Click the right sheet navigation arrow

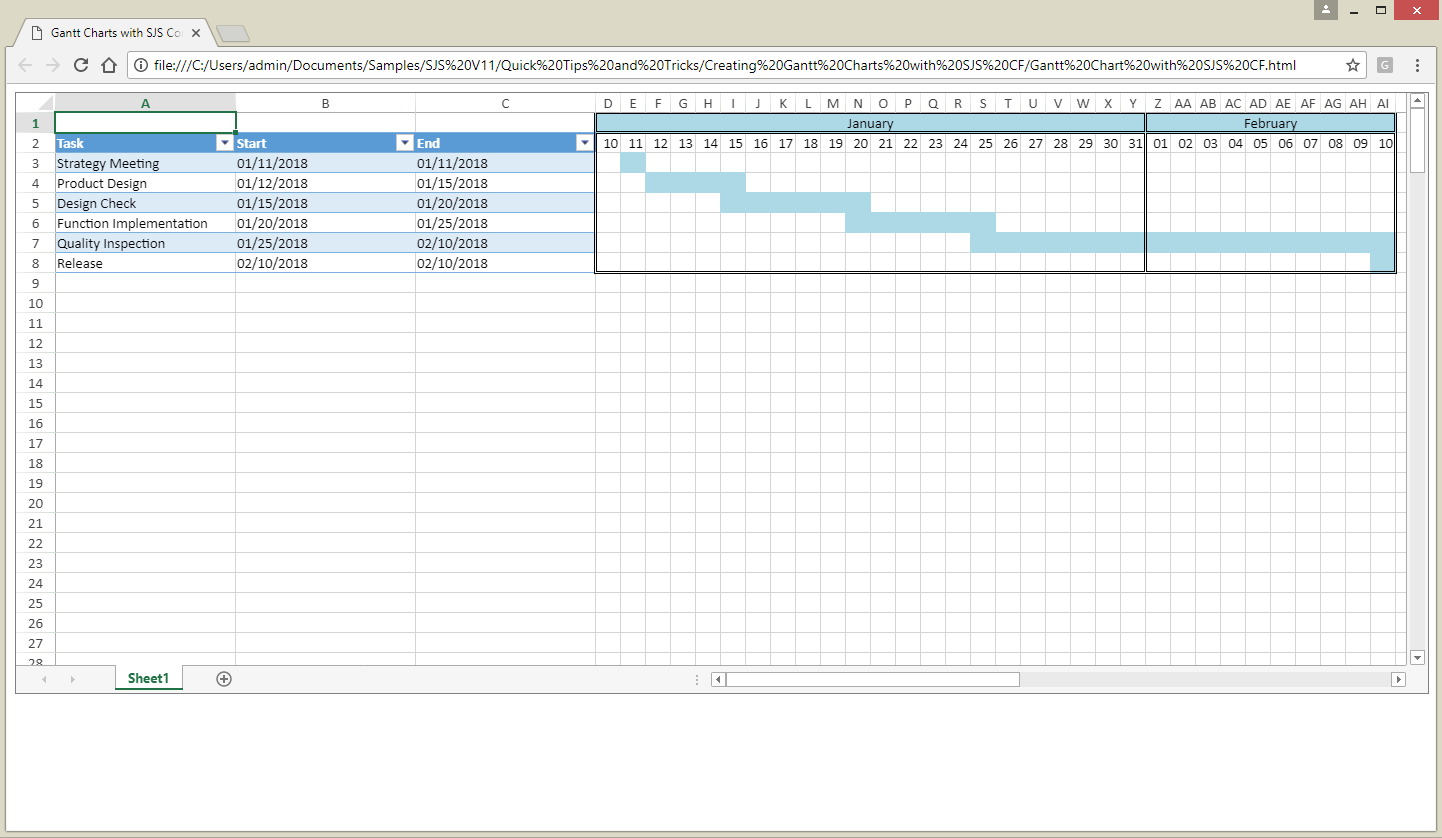(72, 678)
